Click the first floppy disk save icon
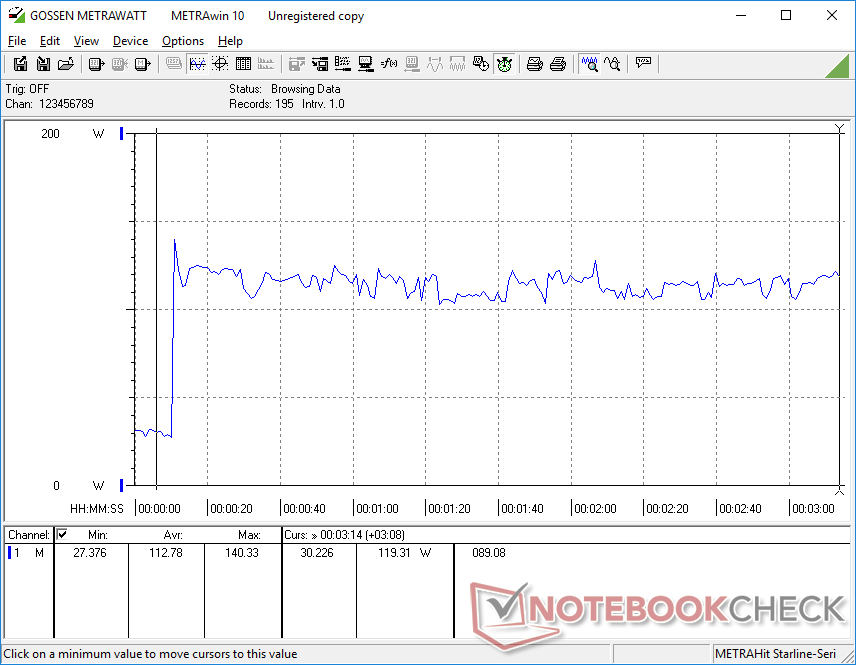The image size is (856, 665). pyautogui.click(x=20, y=64)
